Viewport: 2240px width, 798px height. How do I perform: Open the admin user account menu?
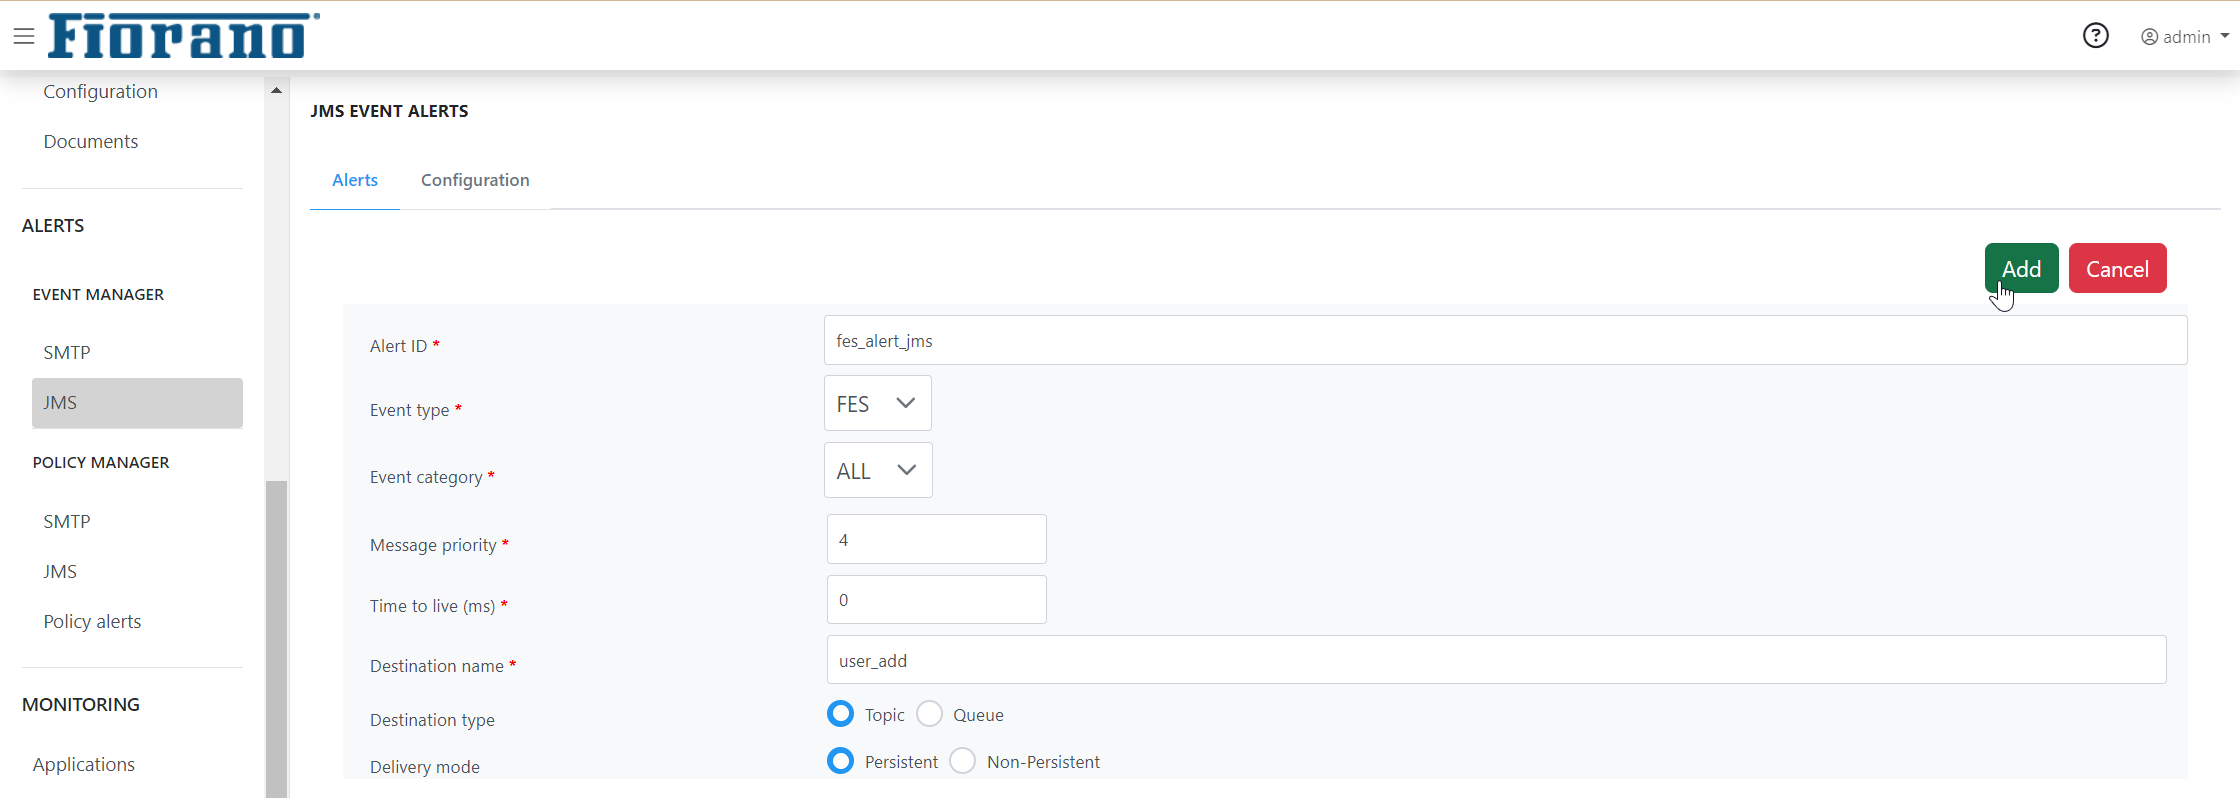point(2185,37)
